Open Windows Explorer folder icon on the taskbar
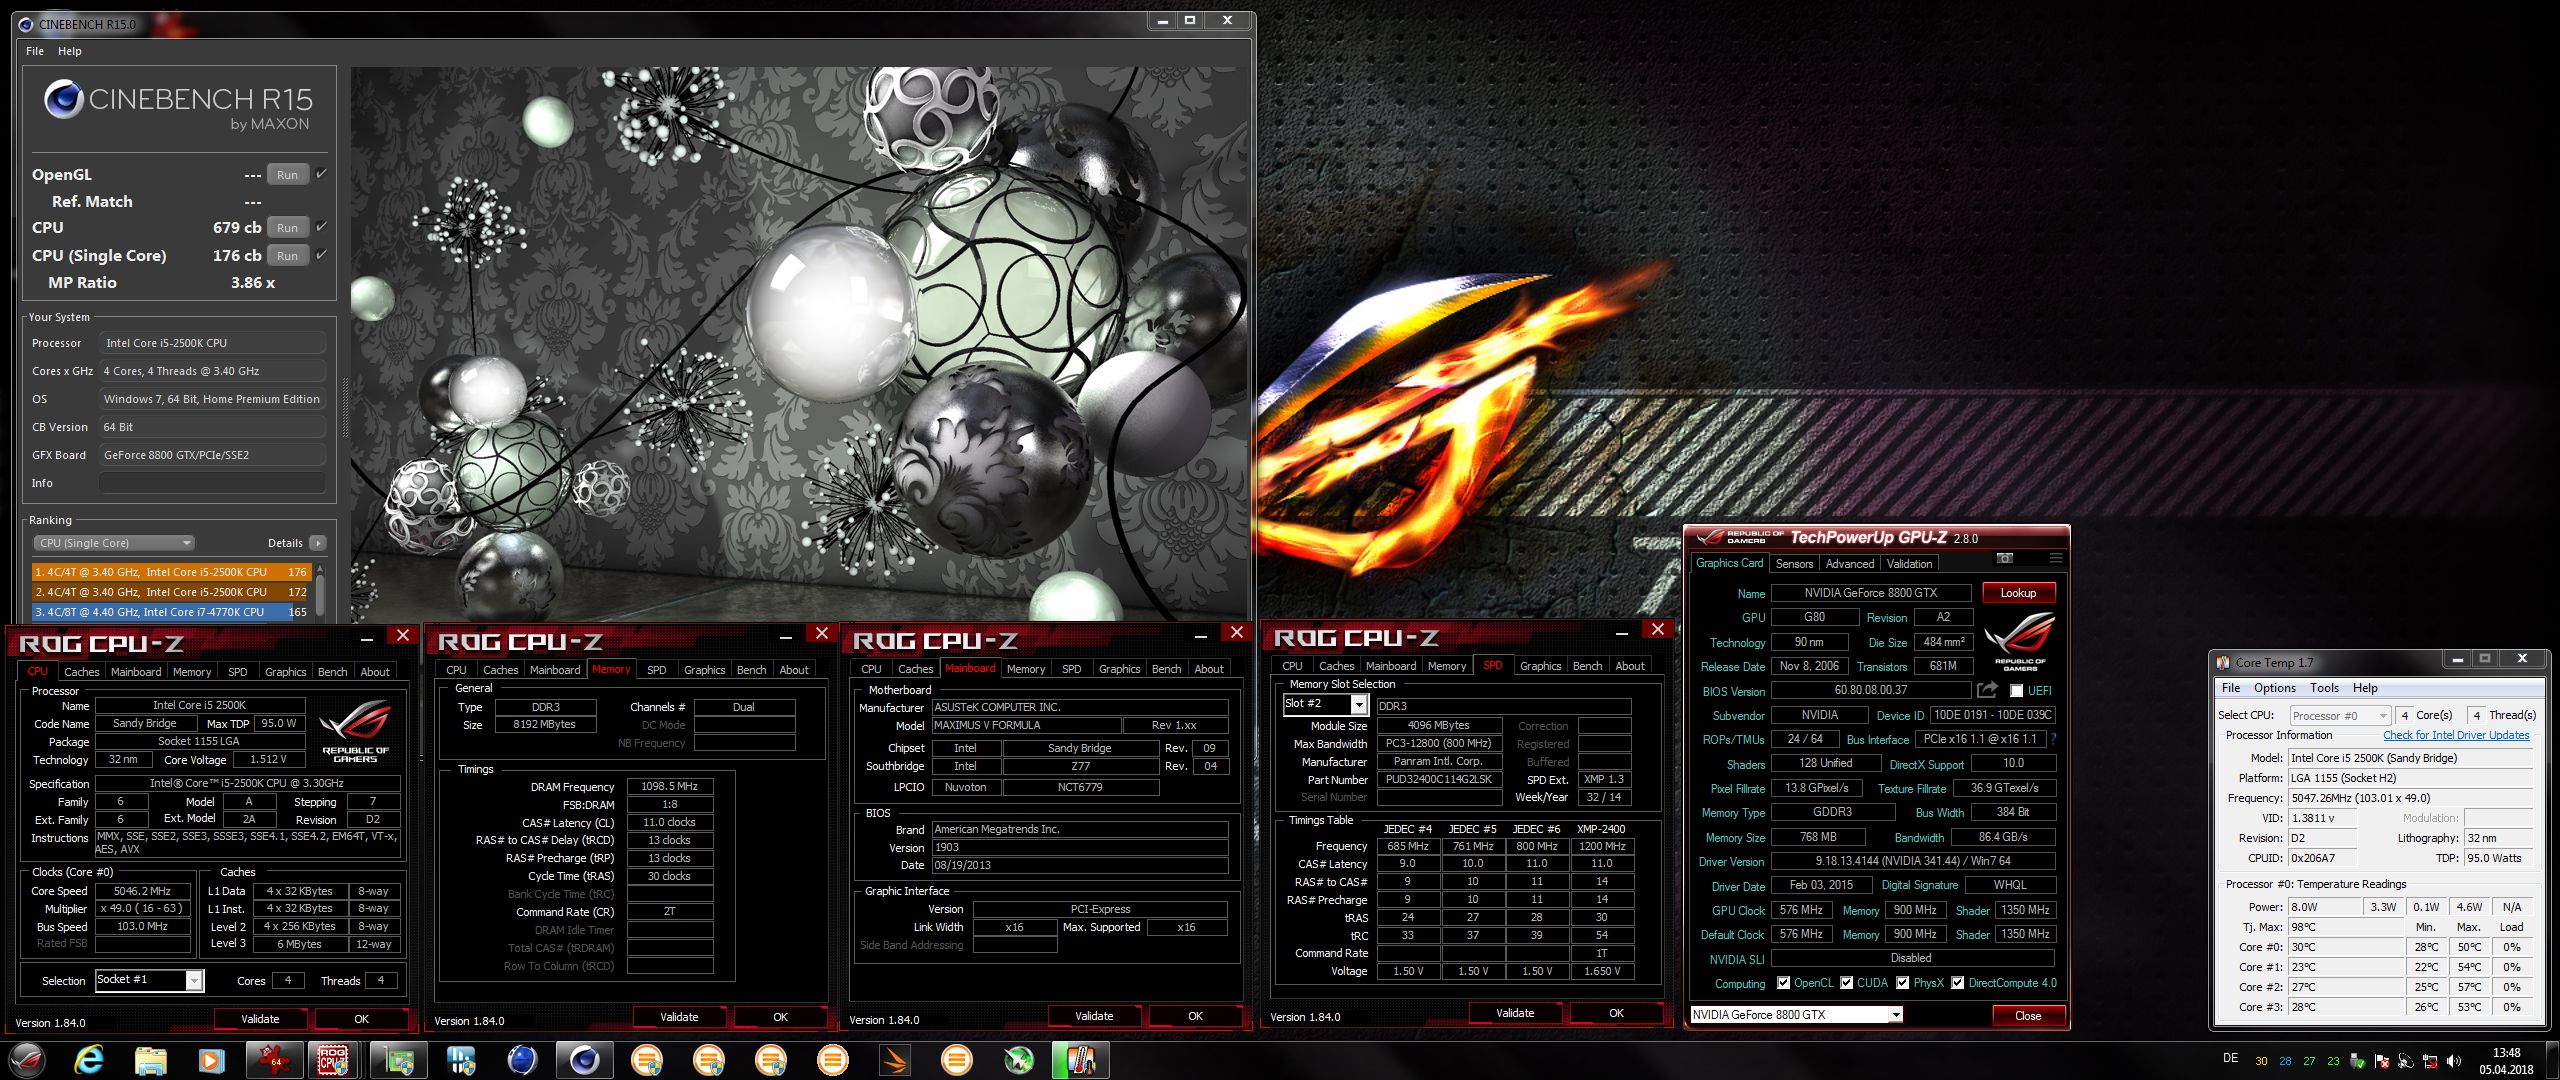The width and height of the screenshot is (2560, 1080). [150, 1060]
